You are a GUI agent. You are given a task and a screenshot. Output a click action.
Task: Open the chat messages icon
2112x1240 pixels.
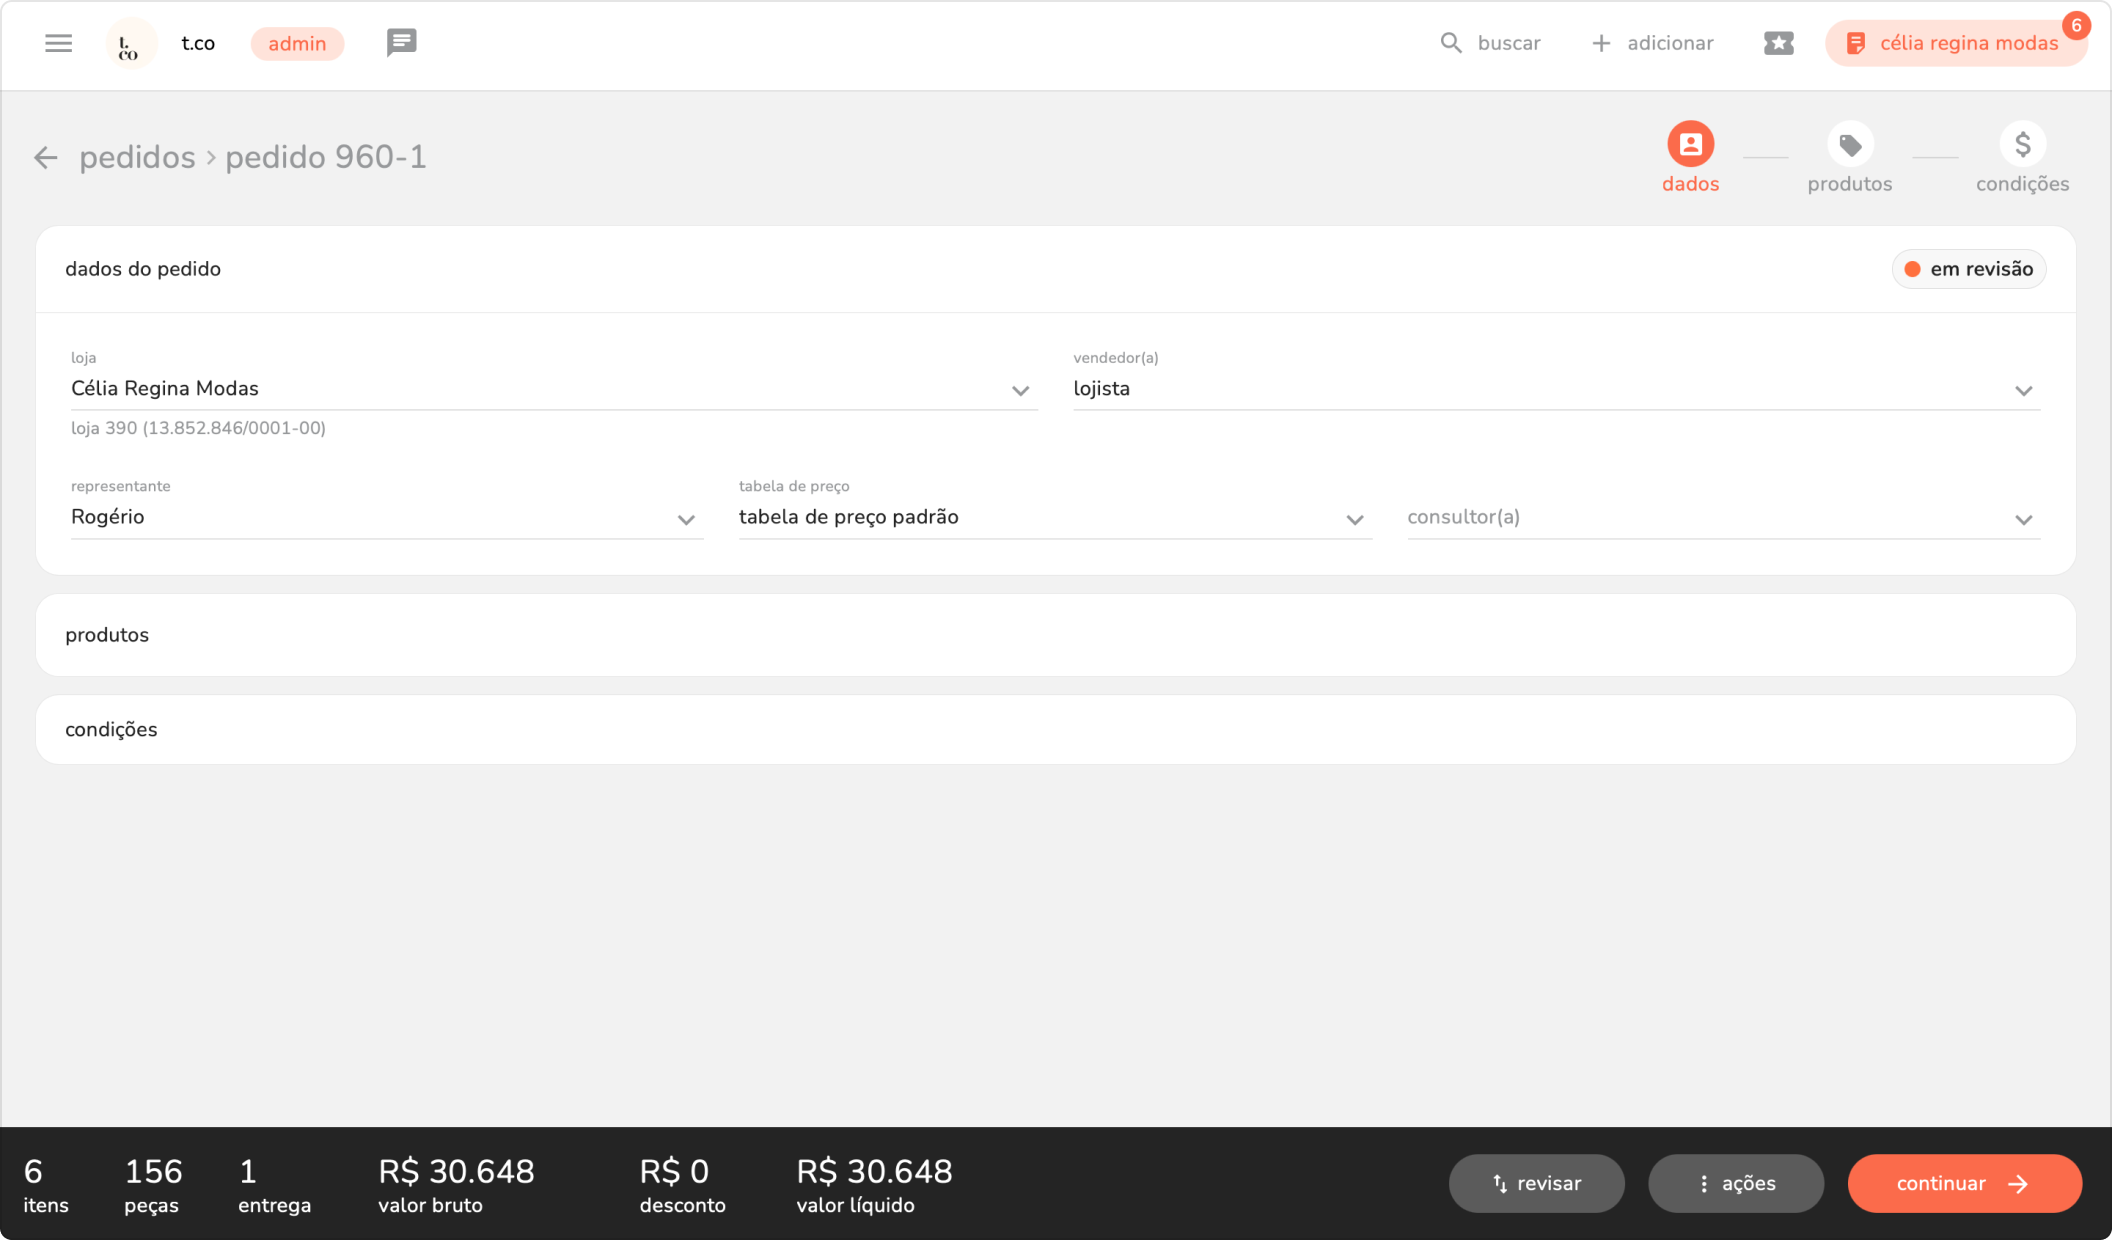pos(401,43)
